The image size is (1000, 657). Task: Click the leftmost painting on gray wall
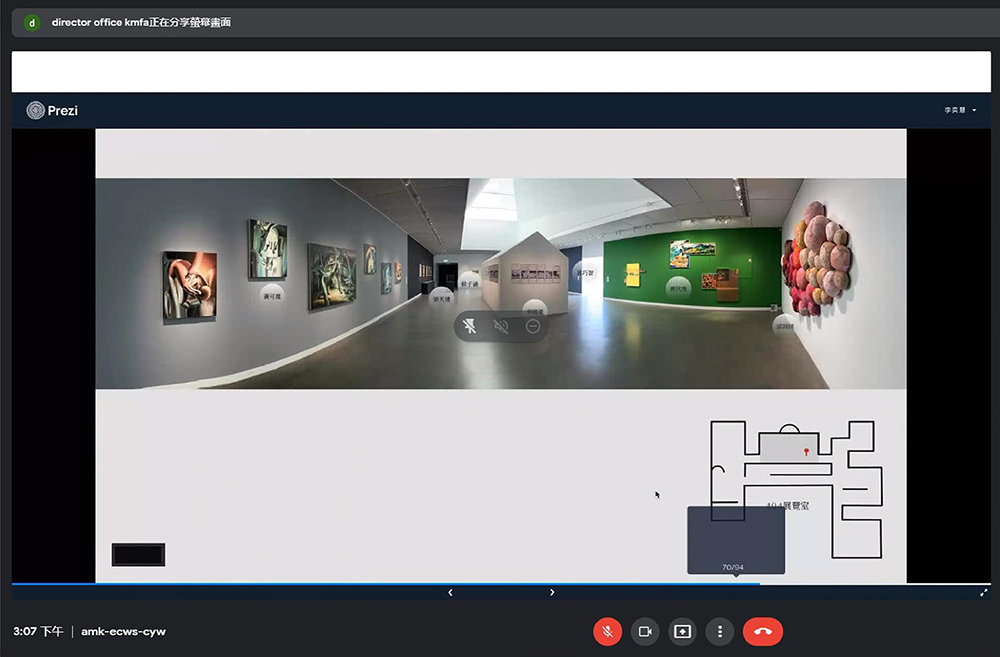(x=189, y=285)
